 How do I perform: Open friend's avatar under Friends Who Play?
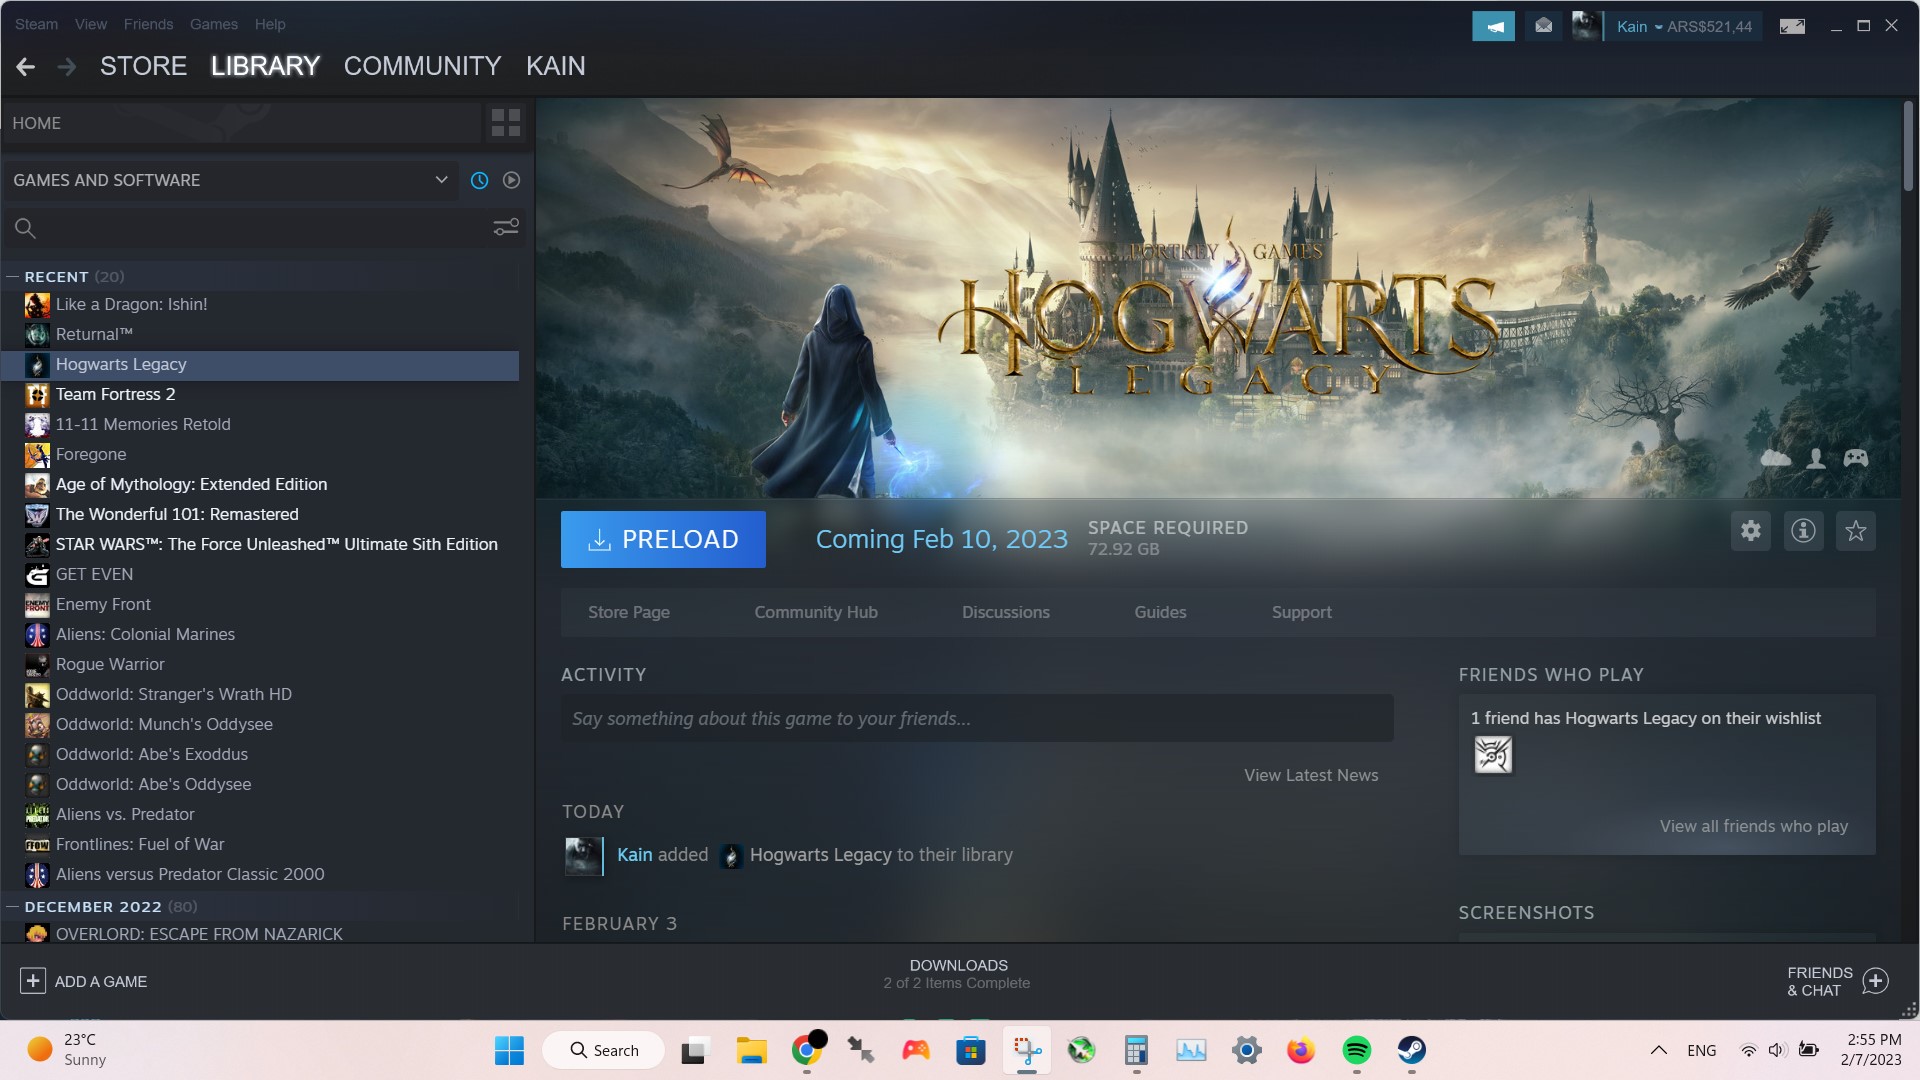[1493, 755]
